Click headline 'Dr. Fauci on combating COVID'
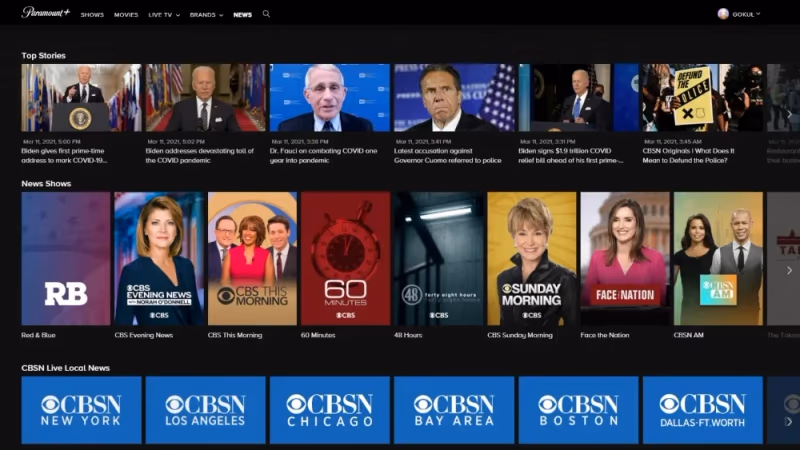800x450 pixels. (x=323, y=156)
